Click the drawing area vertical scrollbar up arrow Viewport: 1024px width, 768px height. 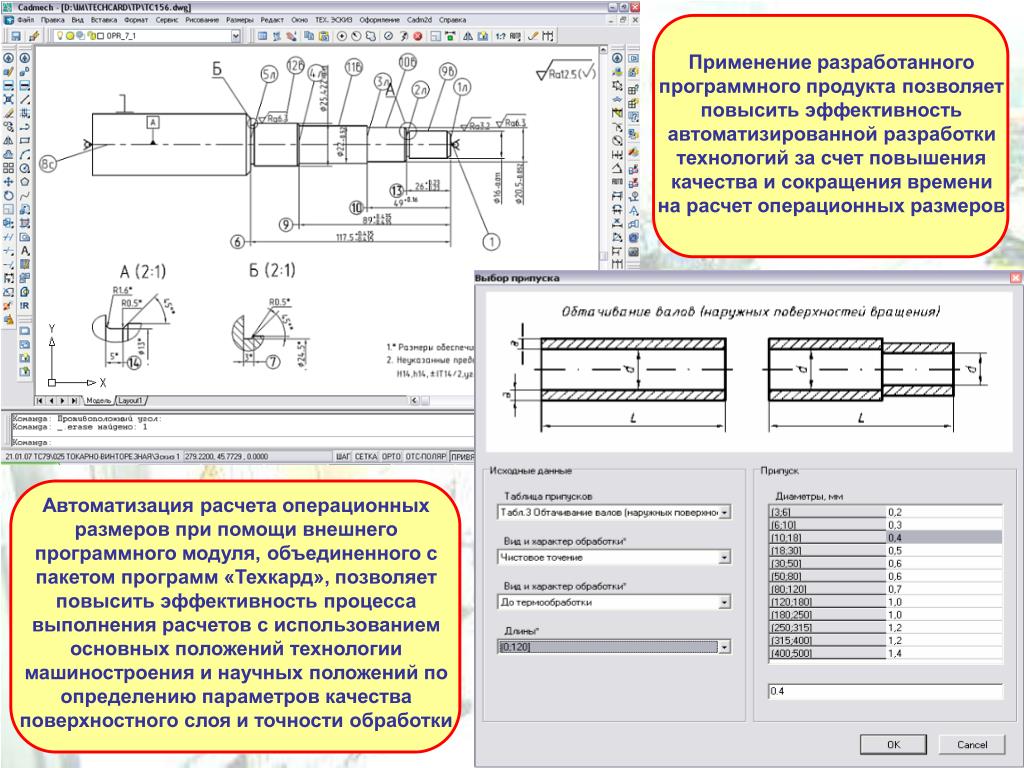point(604,50)
